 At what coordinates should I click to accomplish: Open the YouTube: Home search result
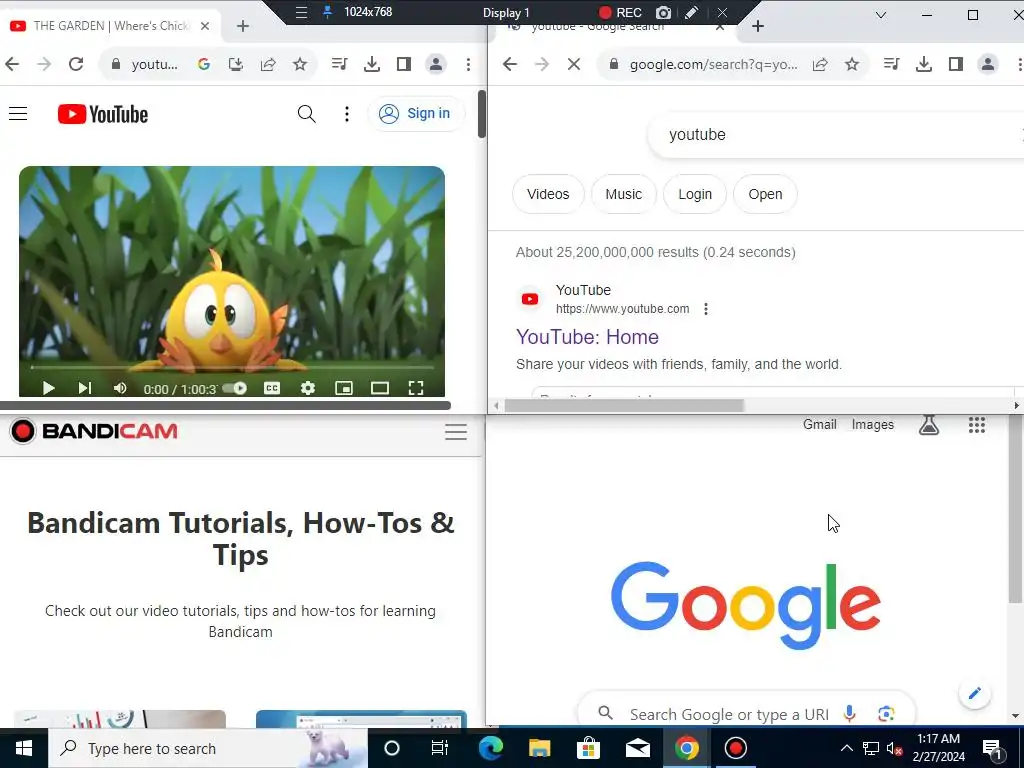tap(587, 337)
